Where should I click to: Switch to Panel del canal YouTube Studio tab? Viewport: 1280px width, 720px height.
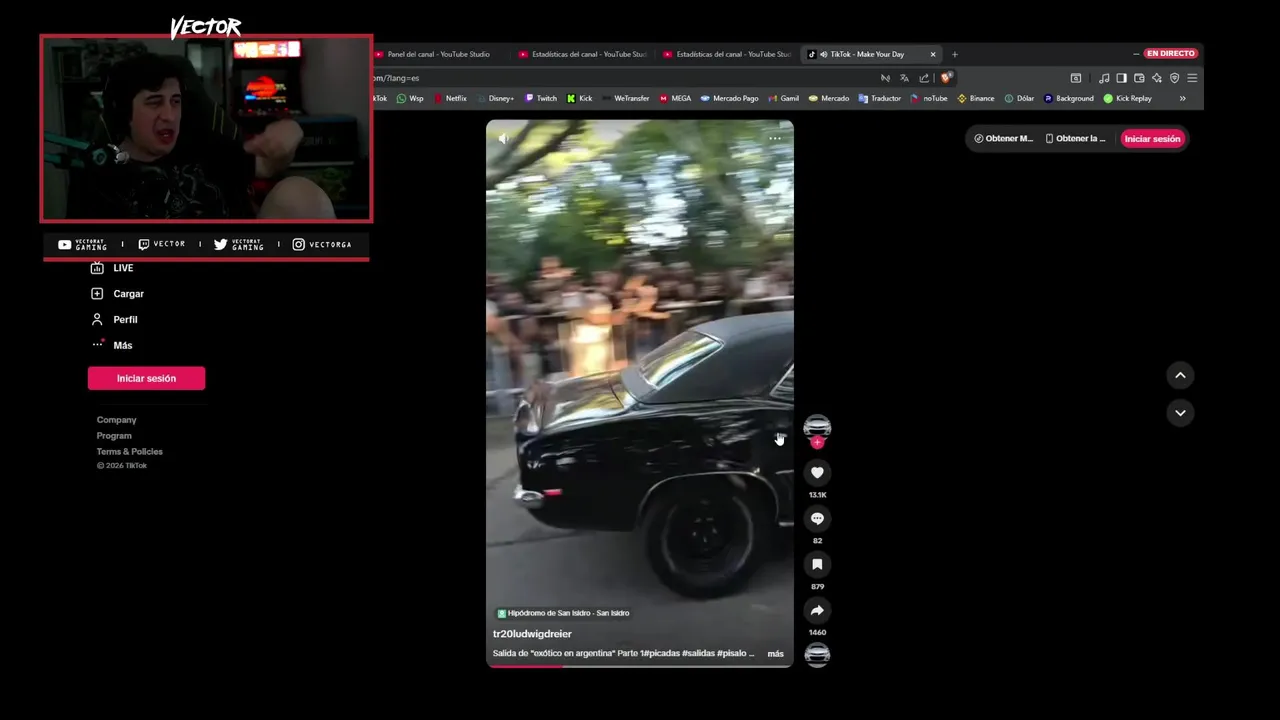(x=436, y=54)
